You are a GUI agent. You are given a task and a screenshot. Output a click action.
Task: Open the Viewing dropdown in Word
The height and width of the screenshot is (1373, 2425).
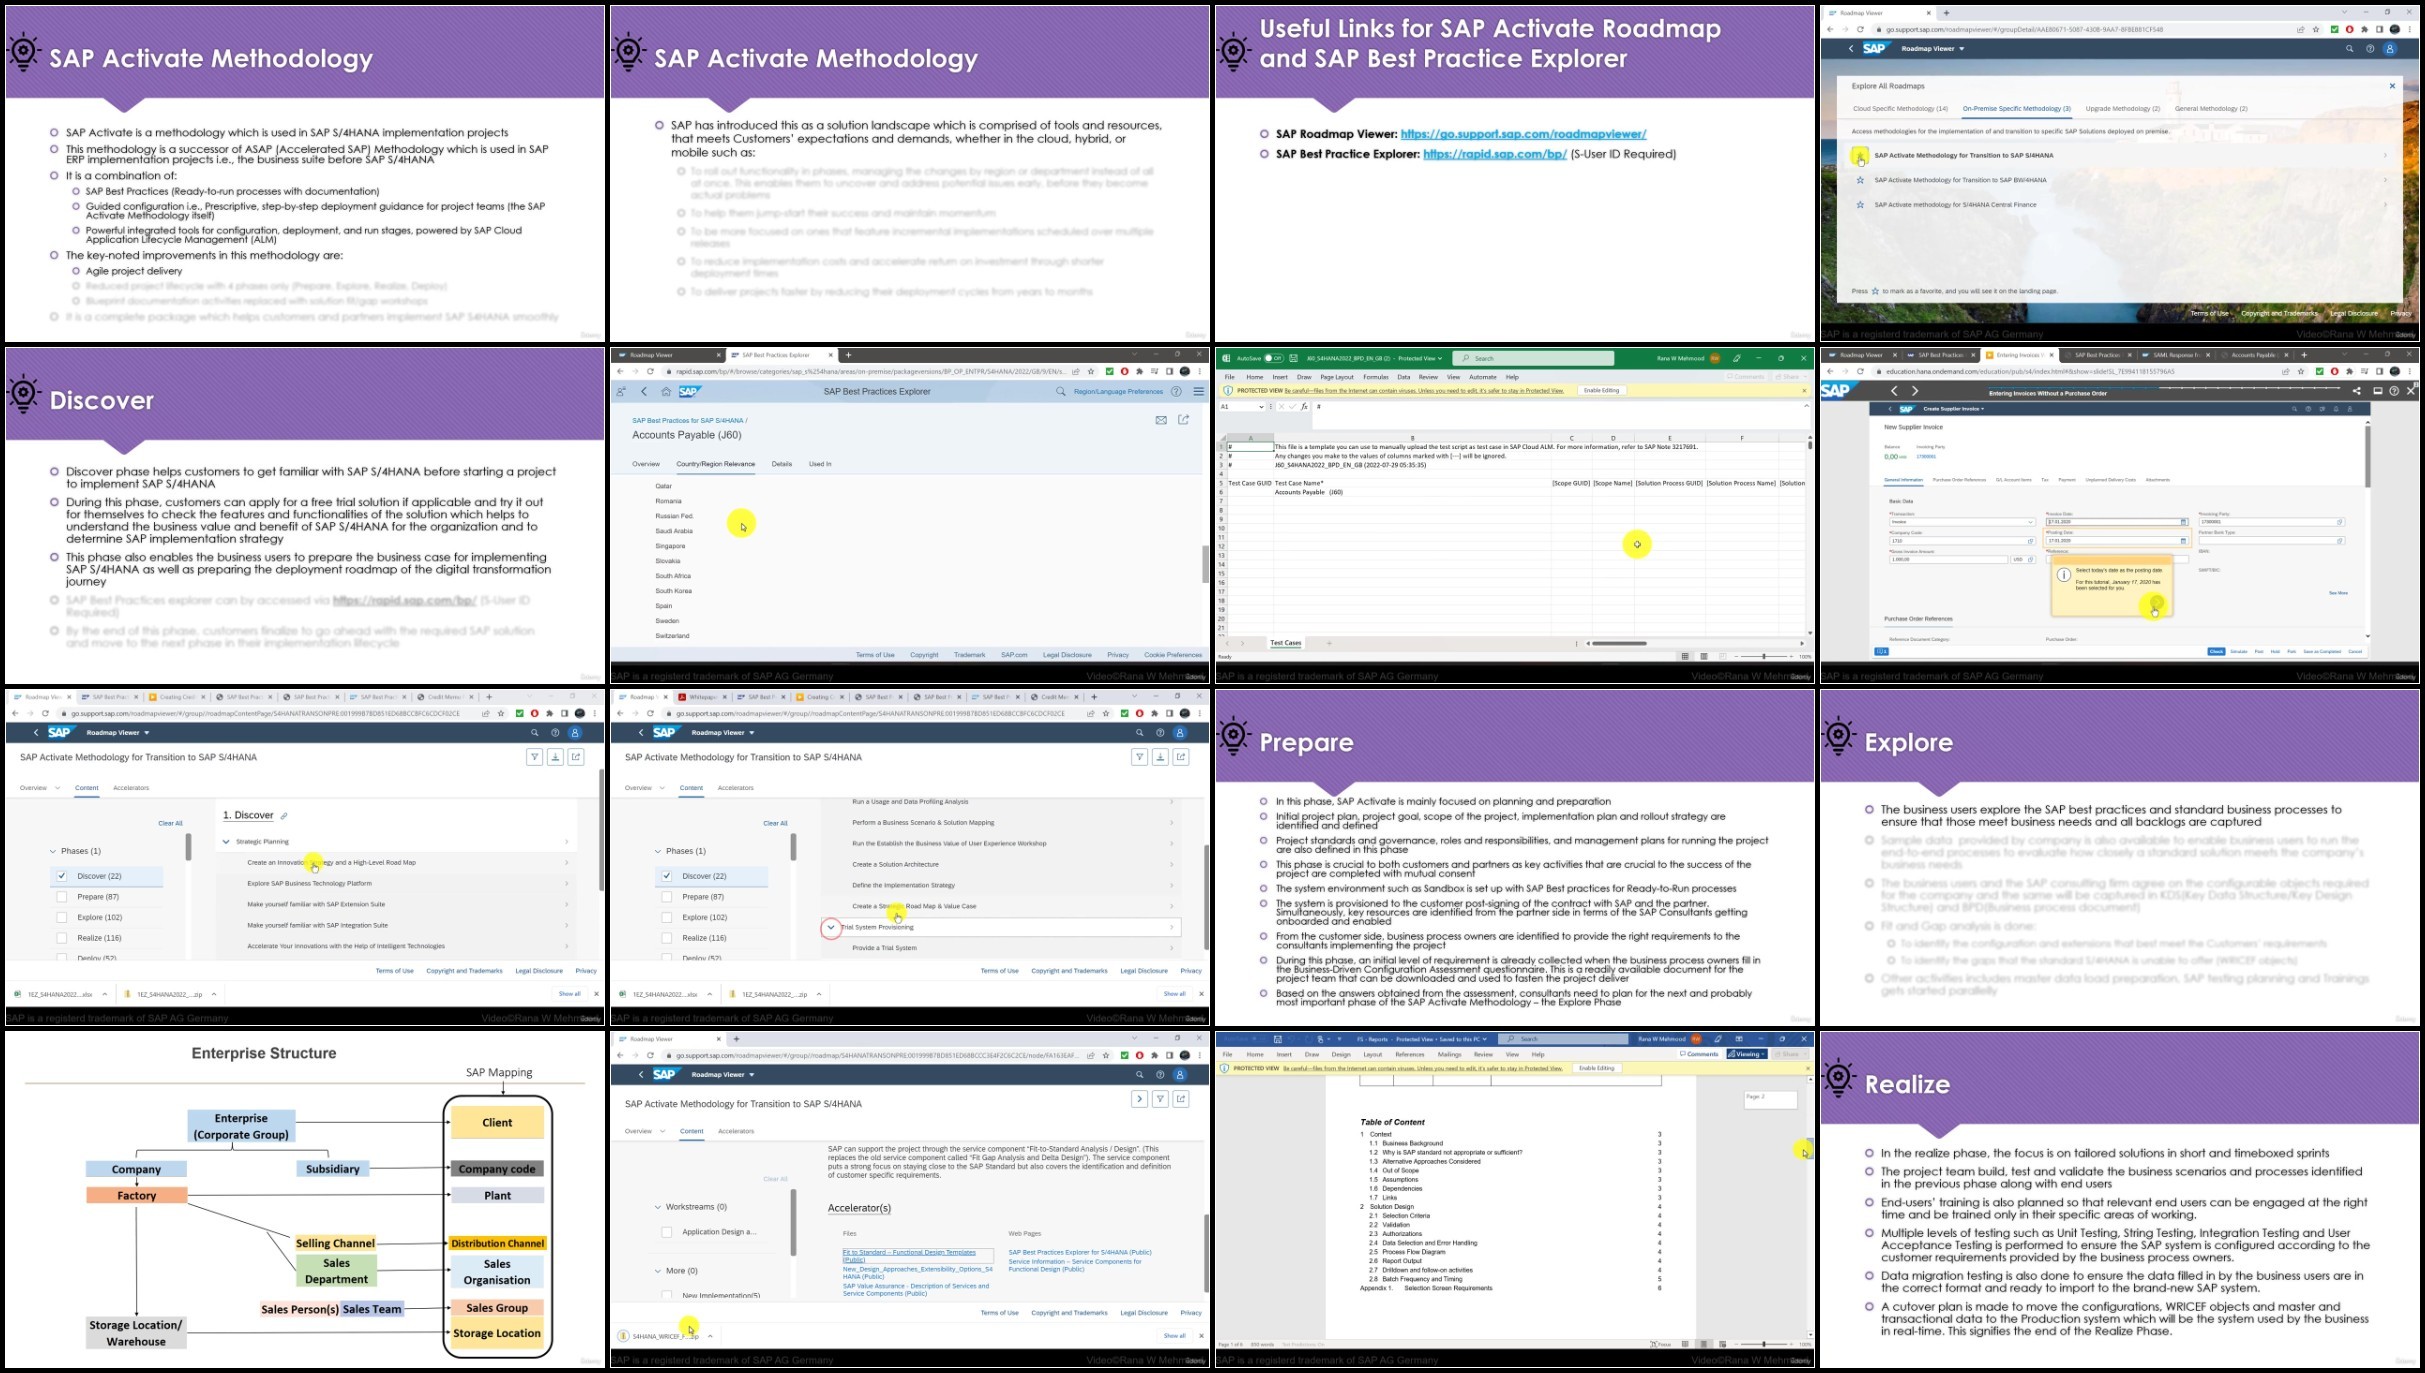(x=1747, y=1054)
